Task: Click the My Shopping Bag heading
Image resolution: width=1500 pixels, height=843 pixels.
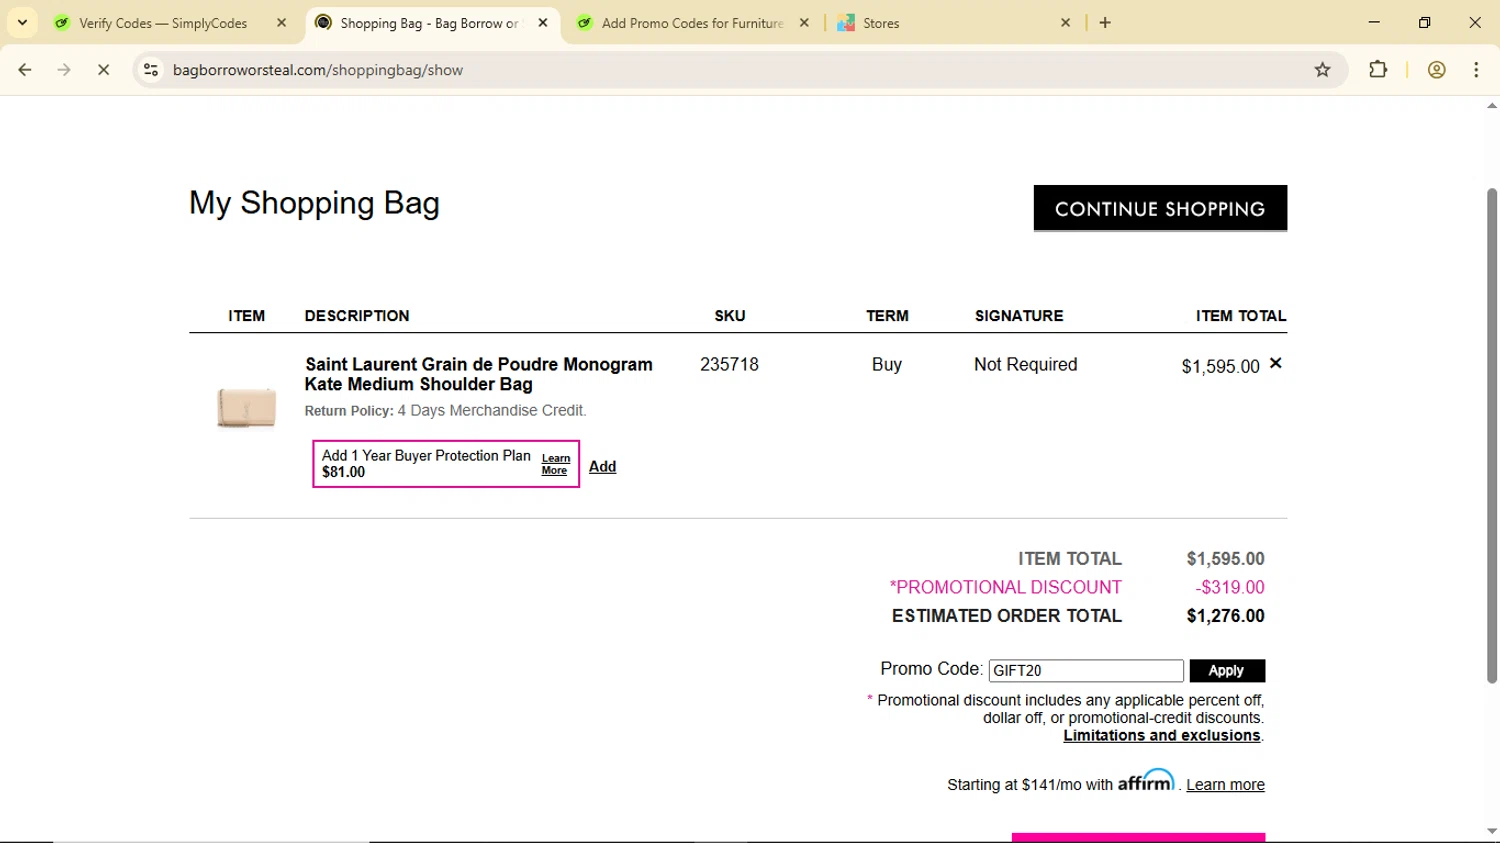Action: (x=314, y=204)
